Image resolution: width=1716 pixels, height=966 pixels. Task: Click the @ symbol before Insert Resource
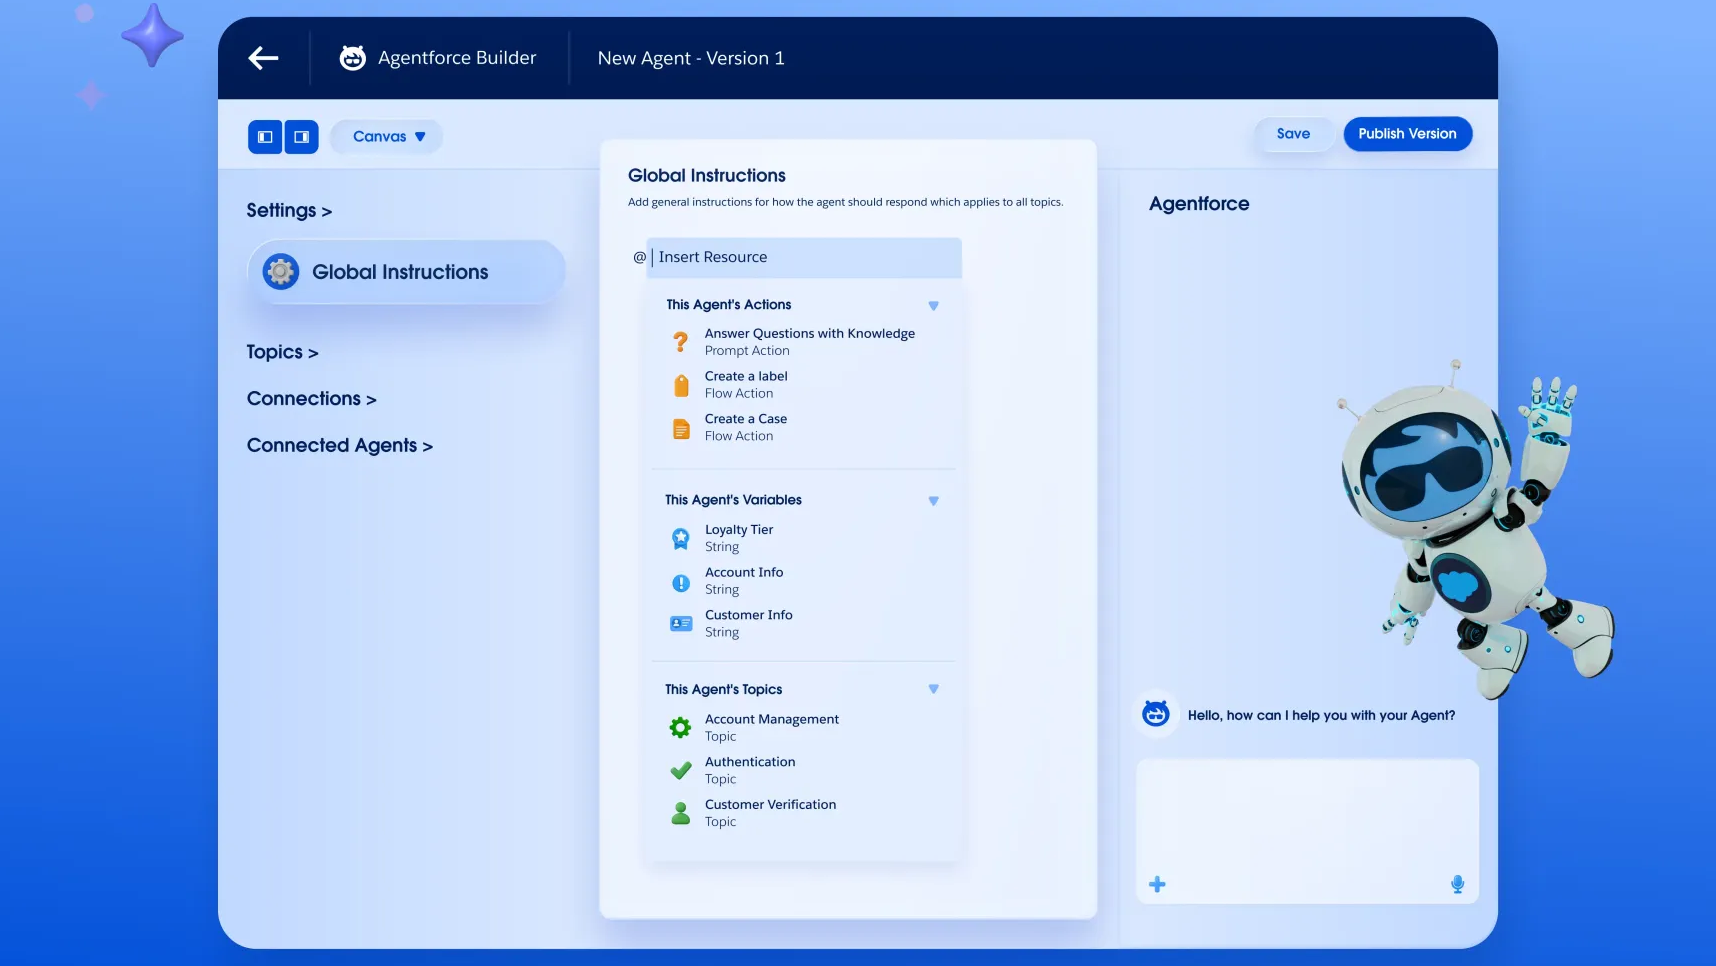(x=639, y=257)
